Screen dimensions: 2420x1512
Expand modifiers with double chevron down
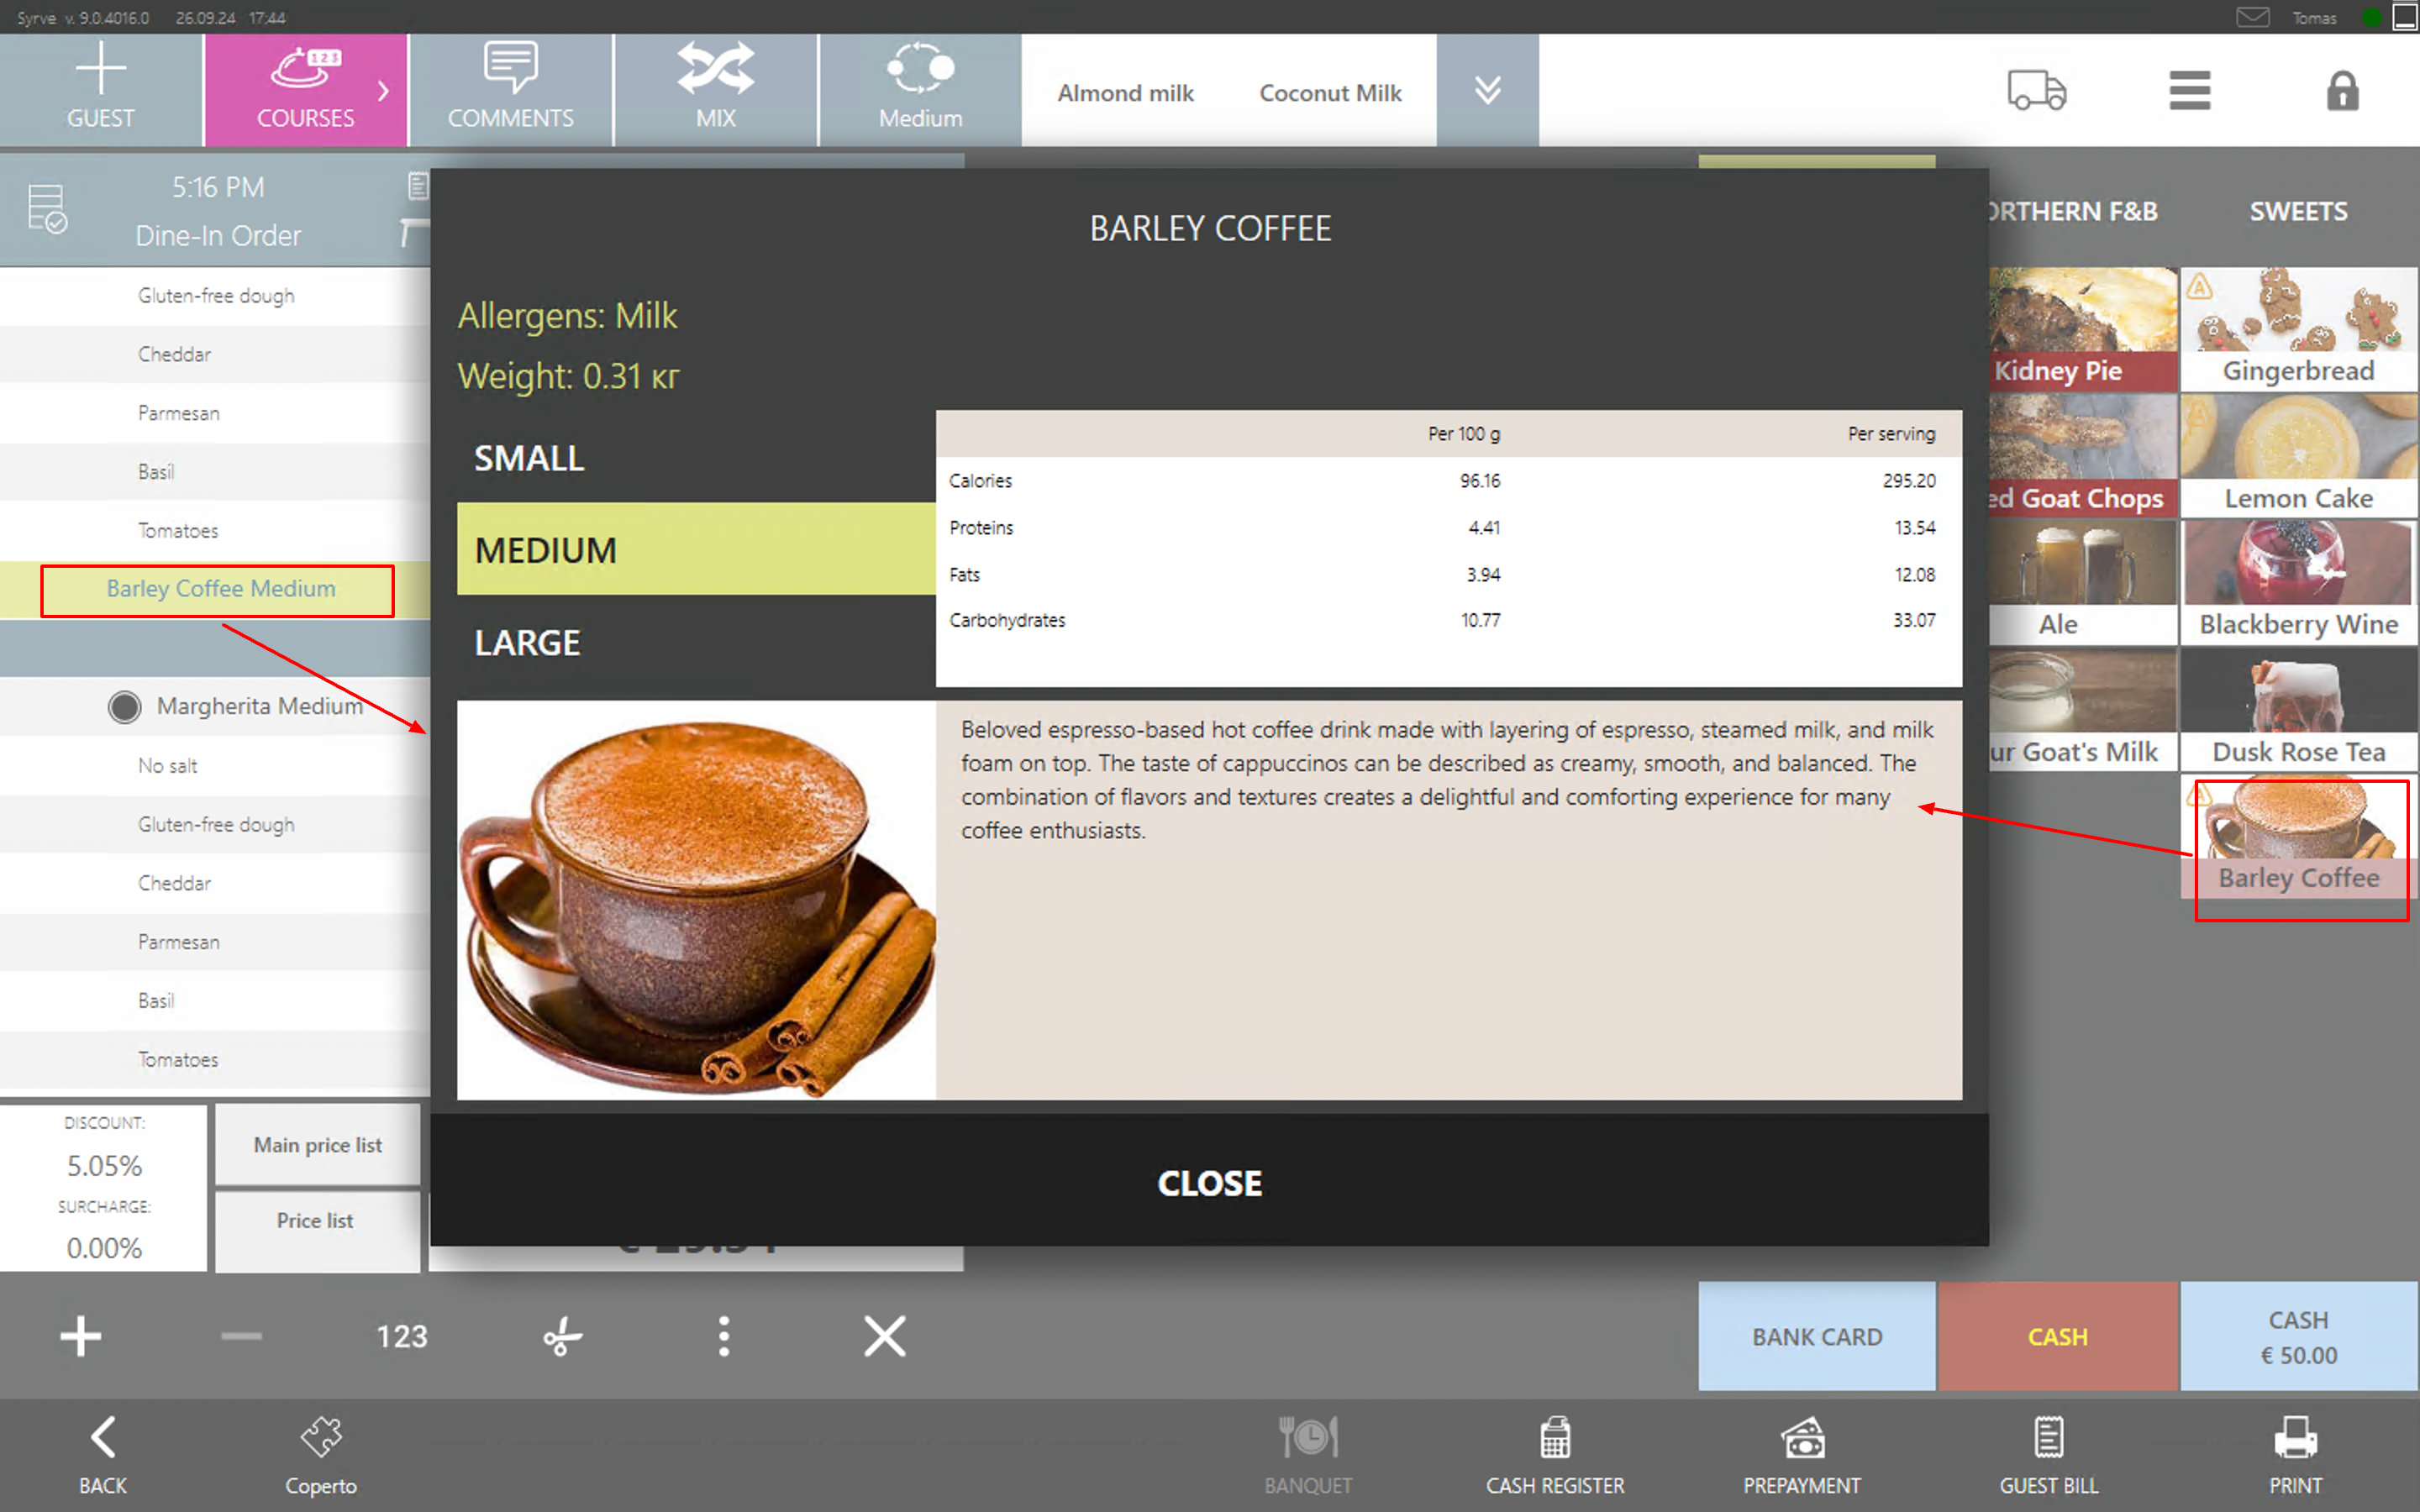(1487, 91)
